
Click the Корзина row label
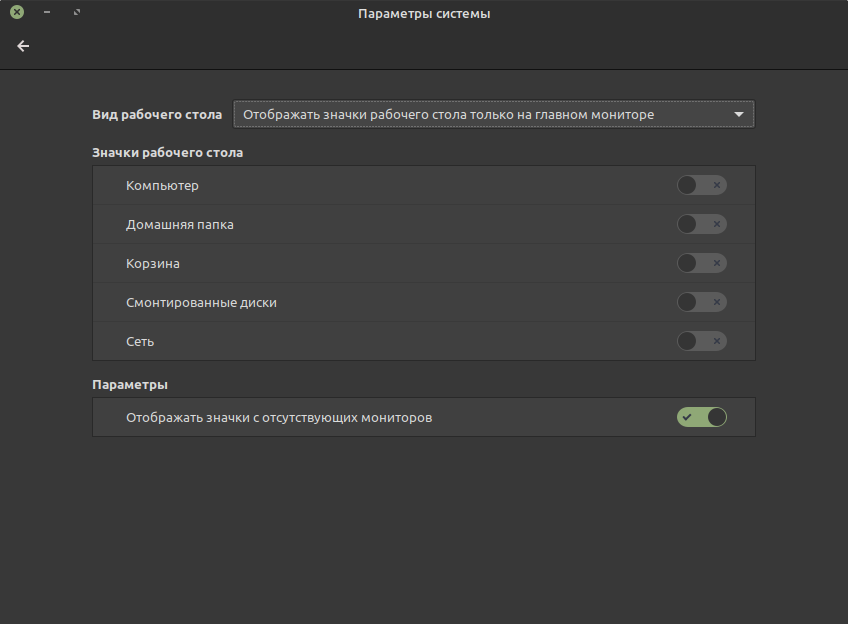pyautogui.click(x=153, y=263)
